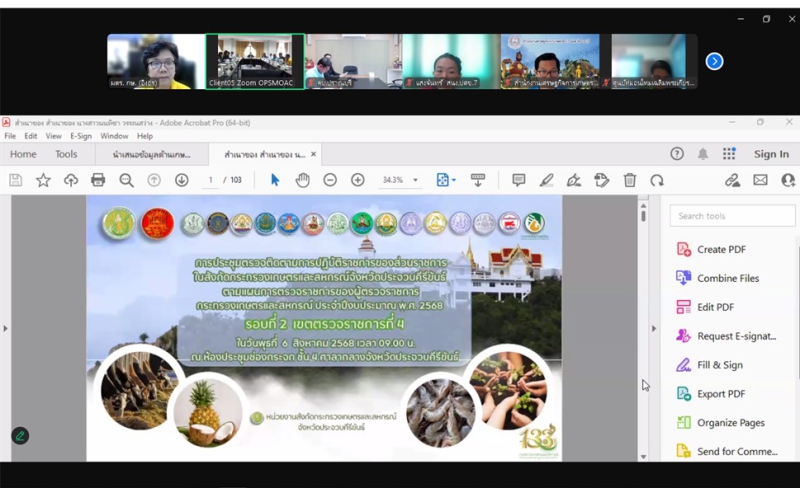
Task: Open the Help menu
Action: [145, 136]
